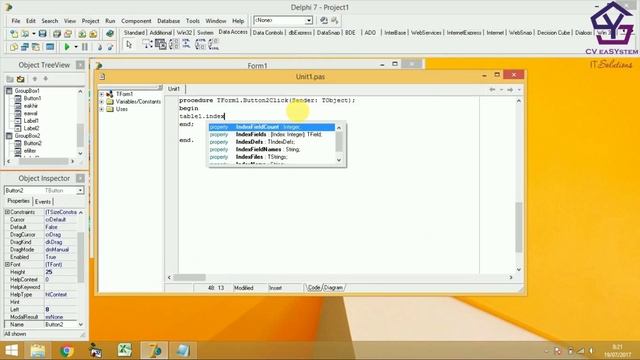
Task: Open the Component menu
Action: coord(136,21)
